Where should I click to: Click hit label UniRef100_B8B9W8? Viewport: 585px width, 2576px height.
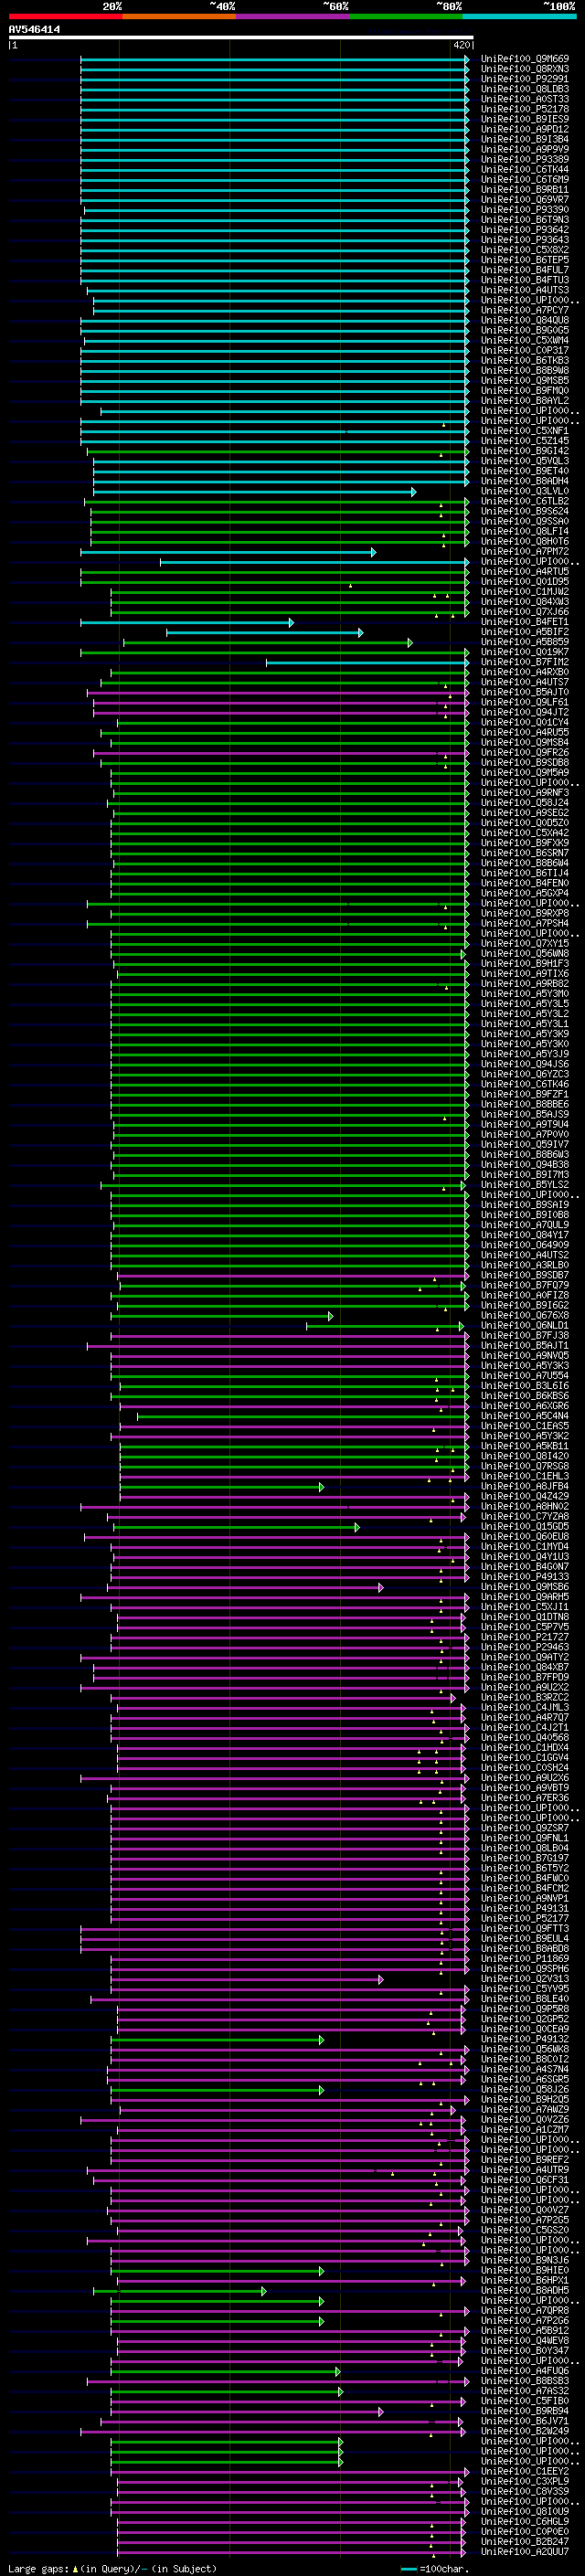click(x=525, y=371)
